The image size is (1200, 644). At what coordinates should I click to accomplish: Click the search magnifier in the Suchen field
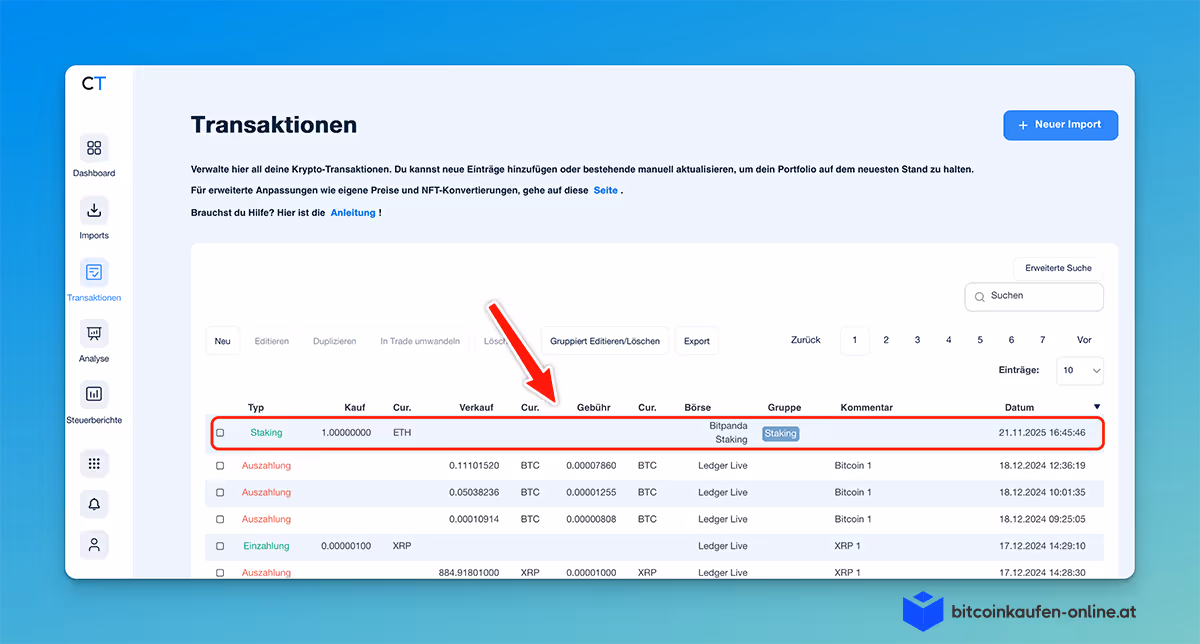point(979,296)
